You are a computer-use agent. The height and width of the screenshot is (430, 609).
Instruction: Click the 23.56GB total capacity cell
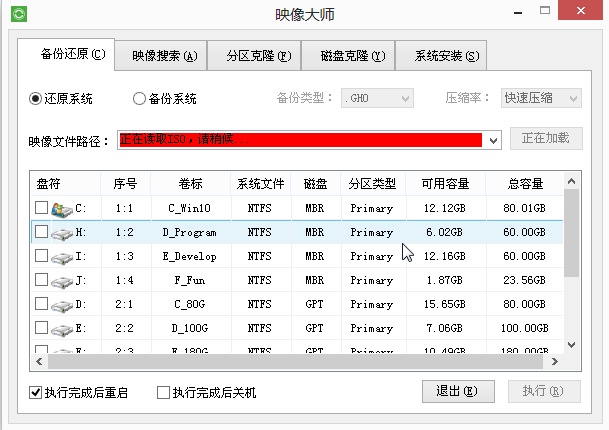click(x=524, y=280)
